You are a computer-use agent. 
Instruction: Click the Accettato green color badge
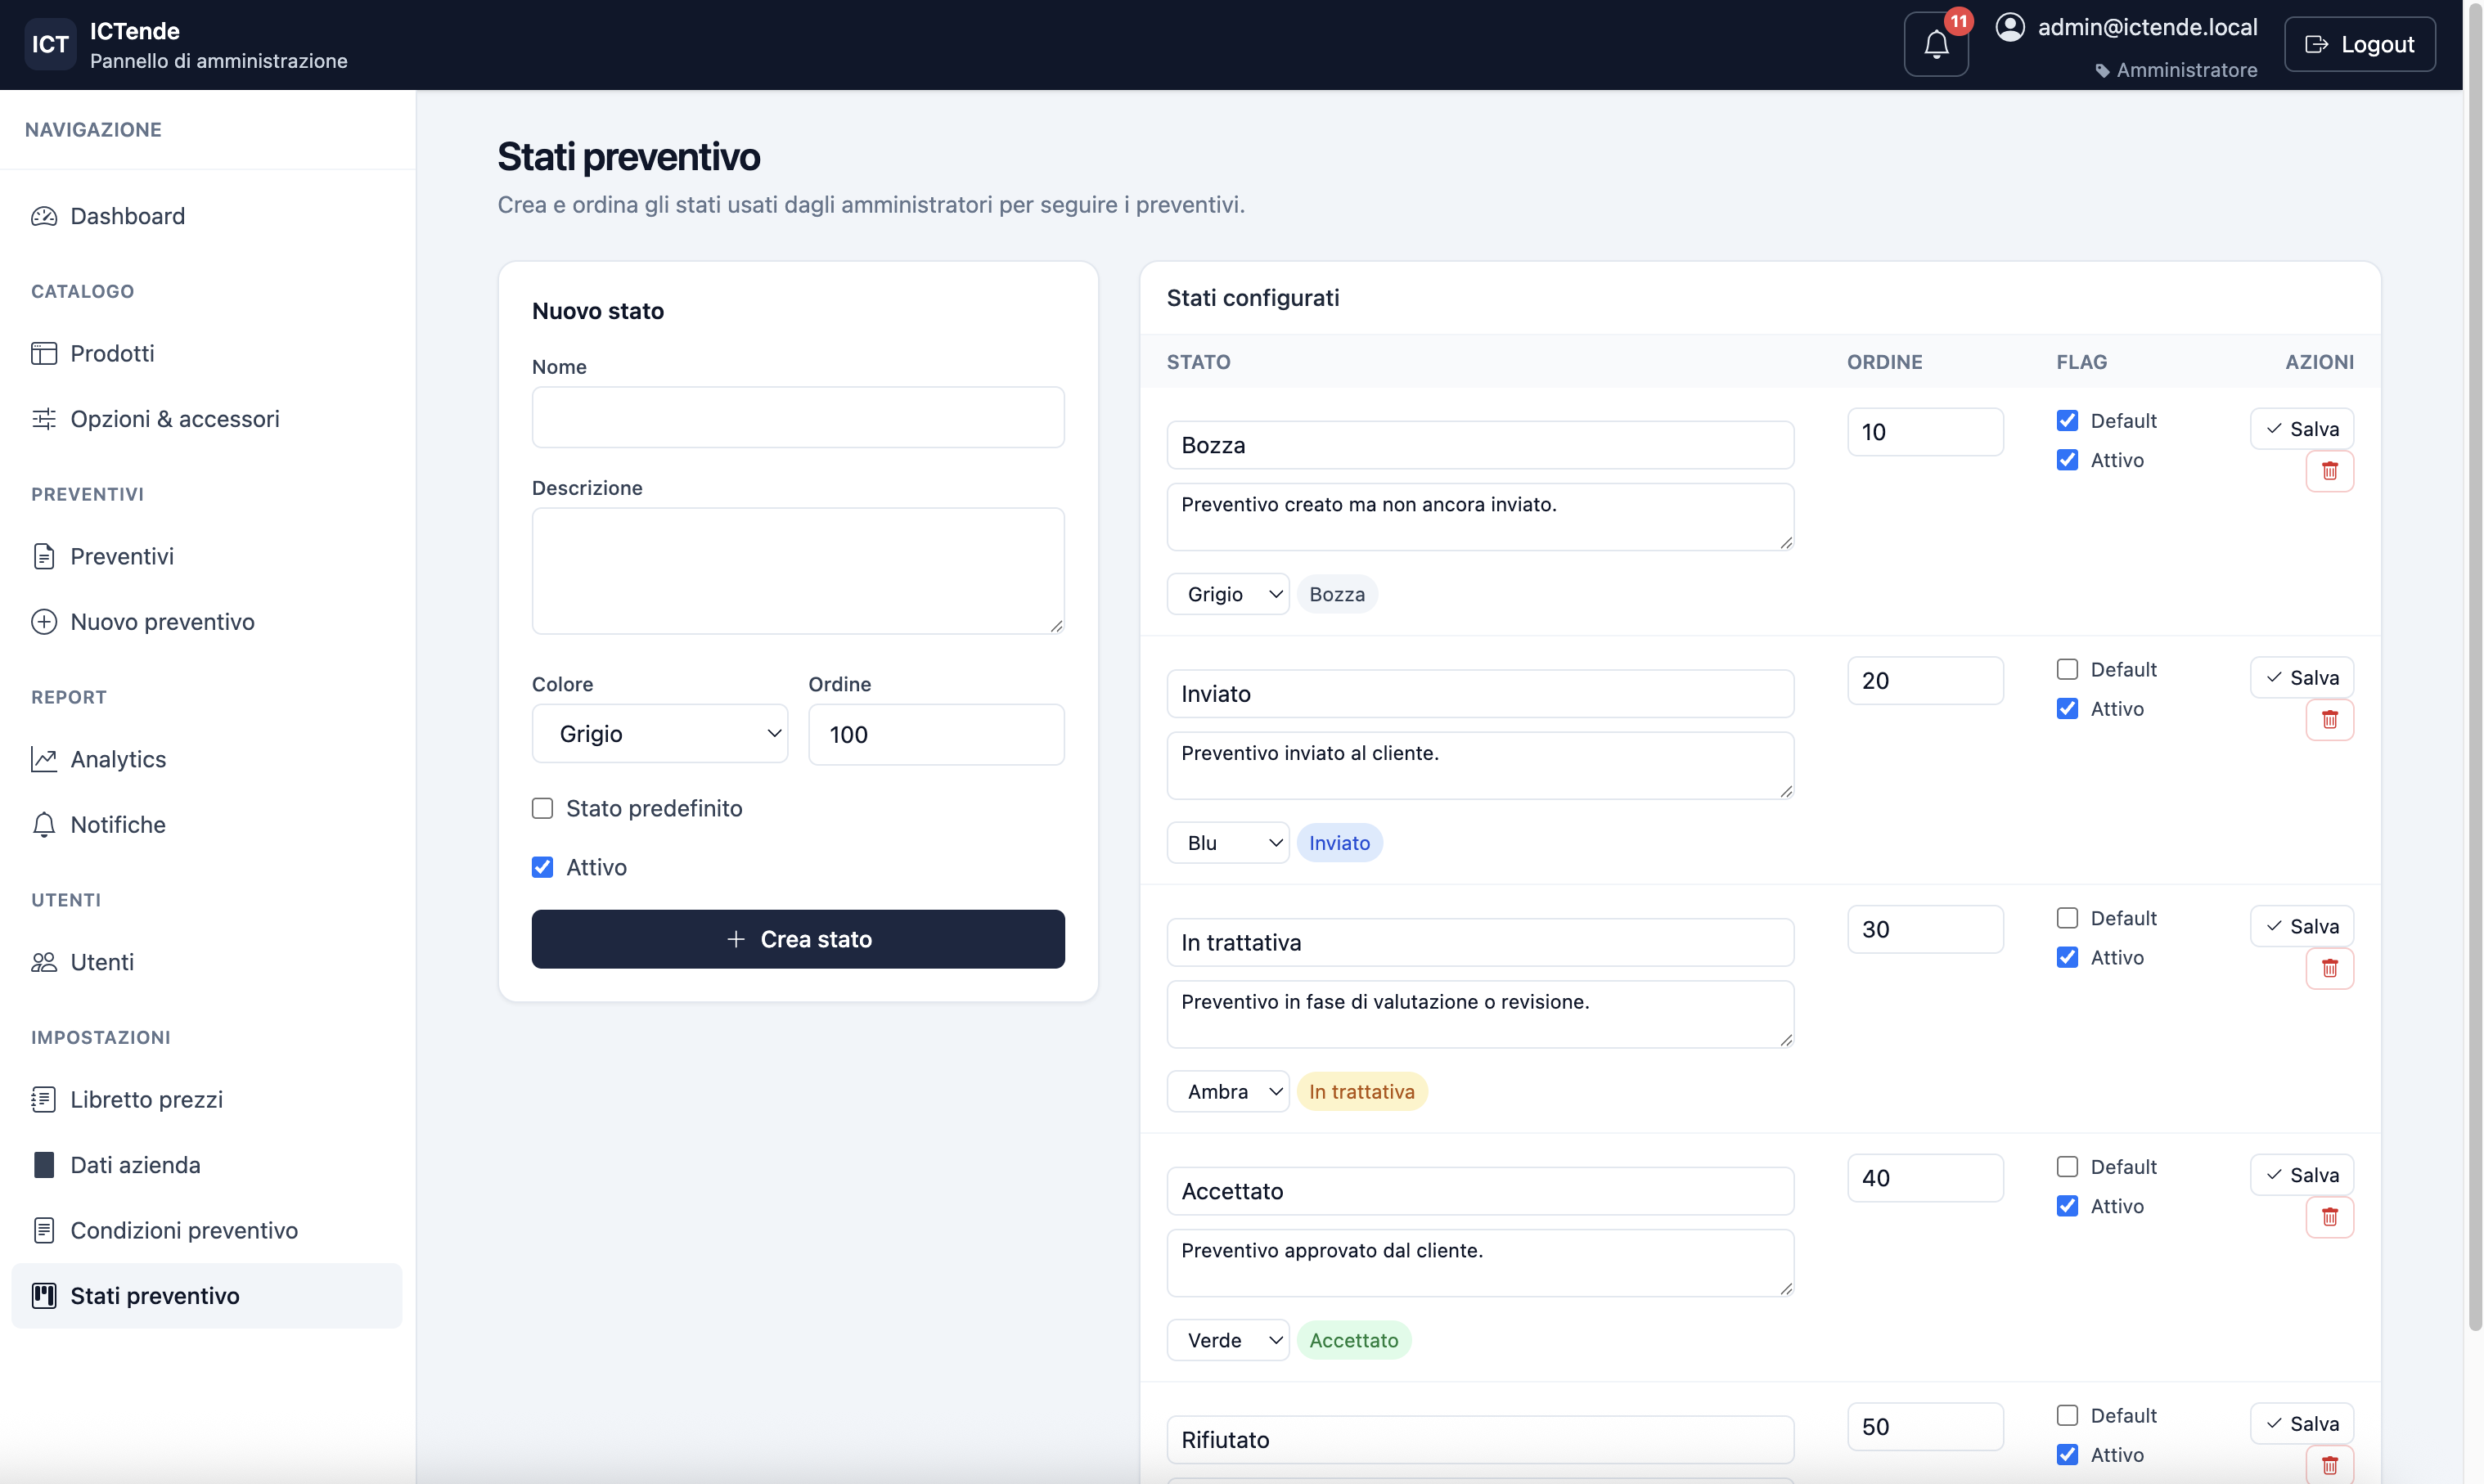pyautogui.click(x=1354, y=1341)
